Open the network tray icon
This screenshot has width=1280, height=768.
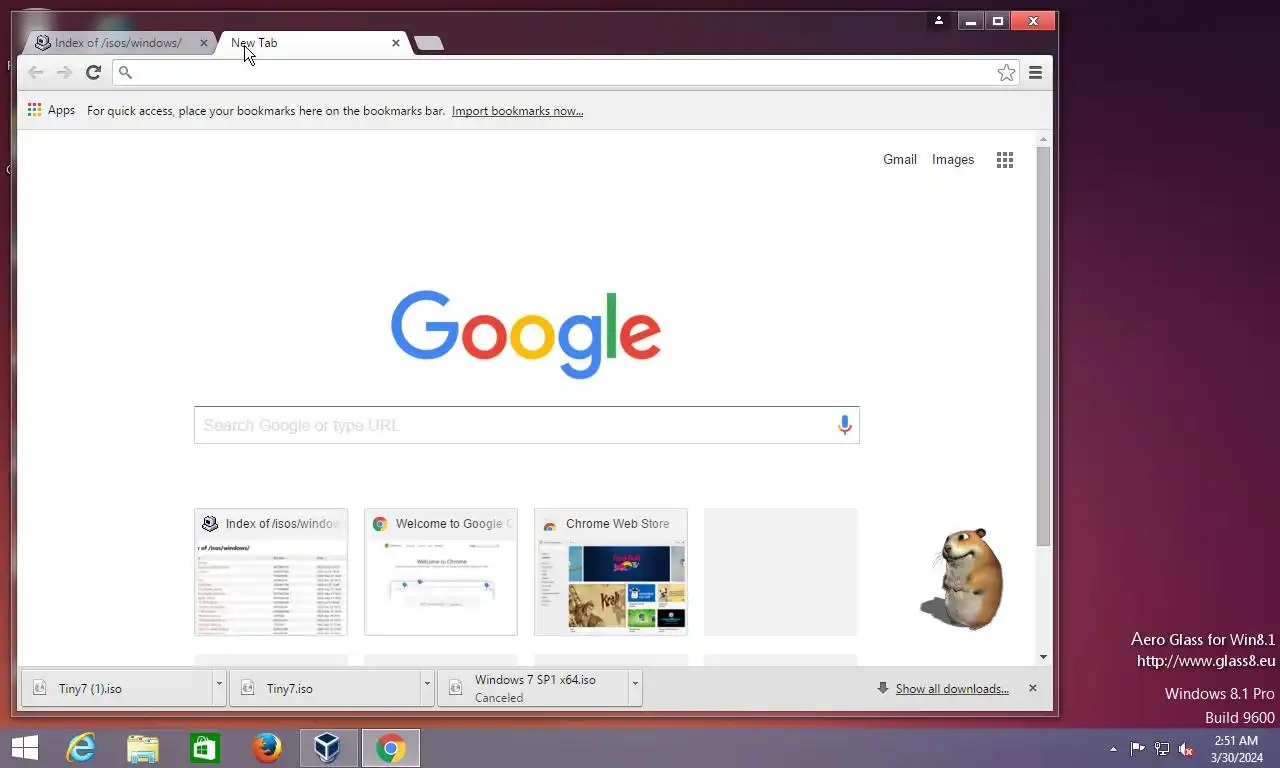tap(1162, 749)
